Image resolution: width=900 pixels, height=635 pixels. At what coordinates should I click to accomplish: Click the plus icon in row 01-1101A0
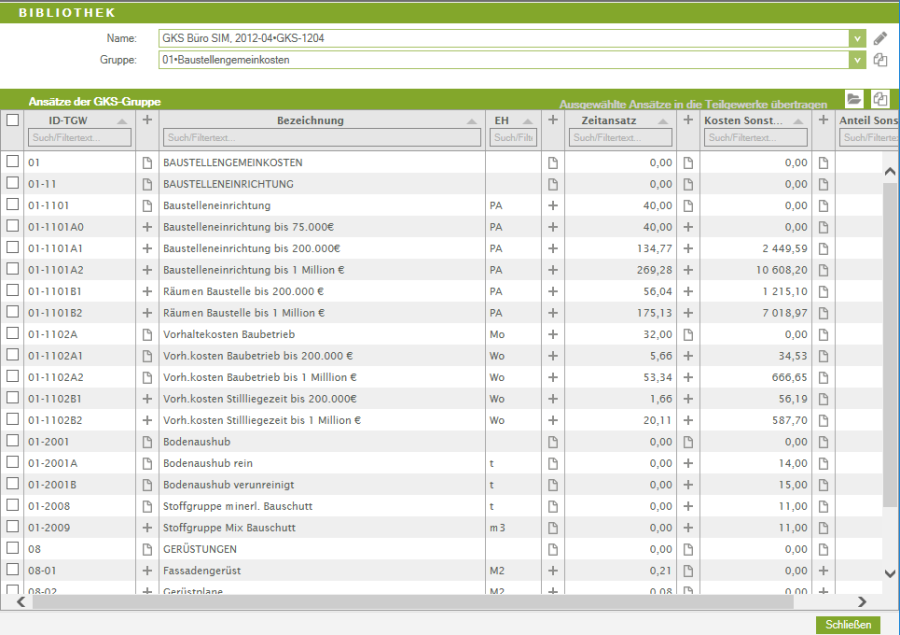pyautogui.click(x=147, y=227)
